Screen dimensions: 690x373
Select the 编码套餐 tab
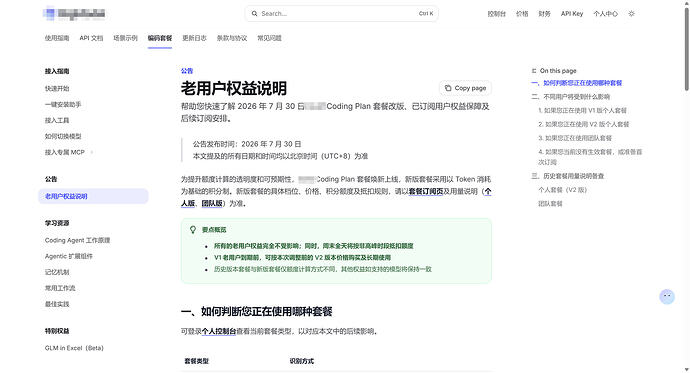tap(160, 38)
